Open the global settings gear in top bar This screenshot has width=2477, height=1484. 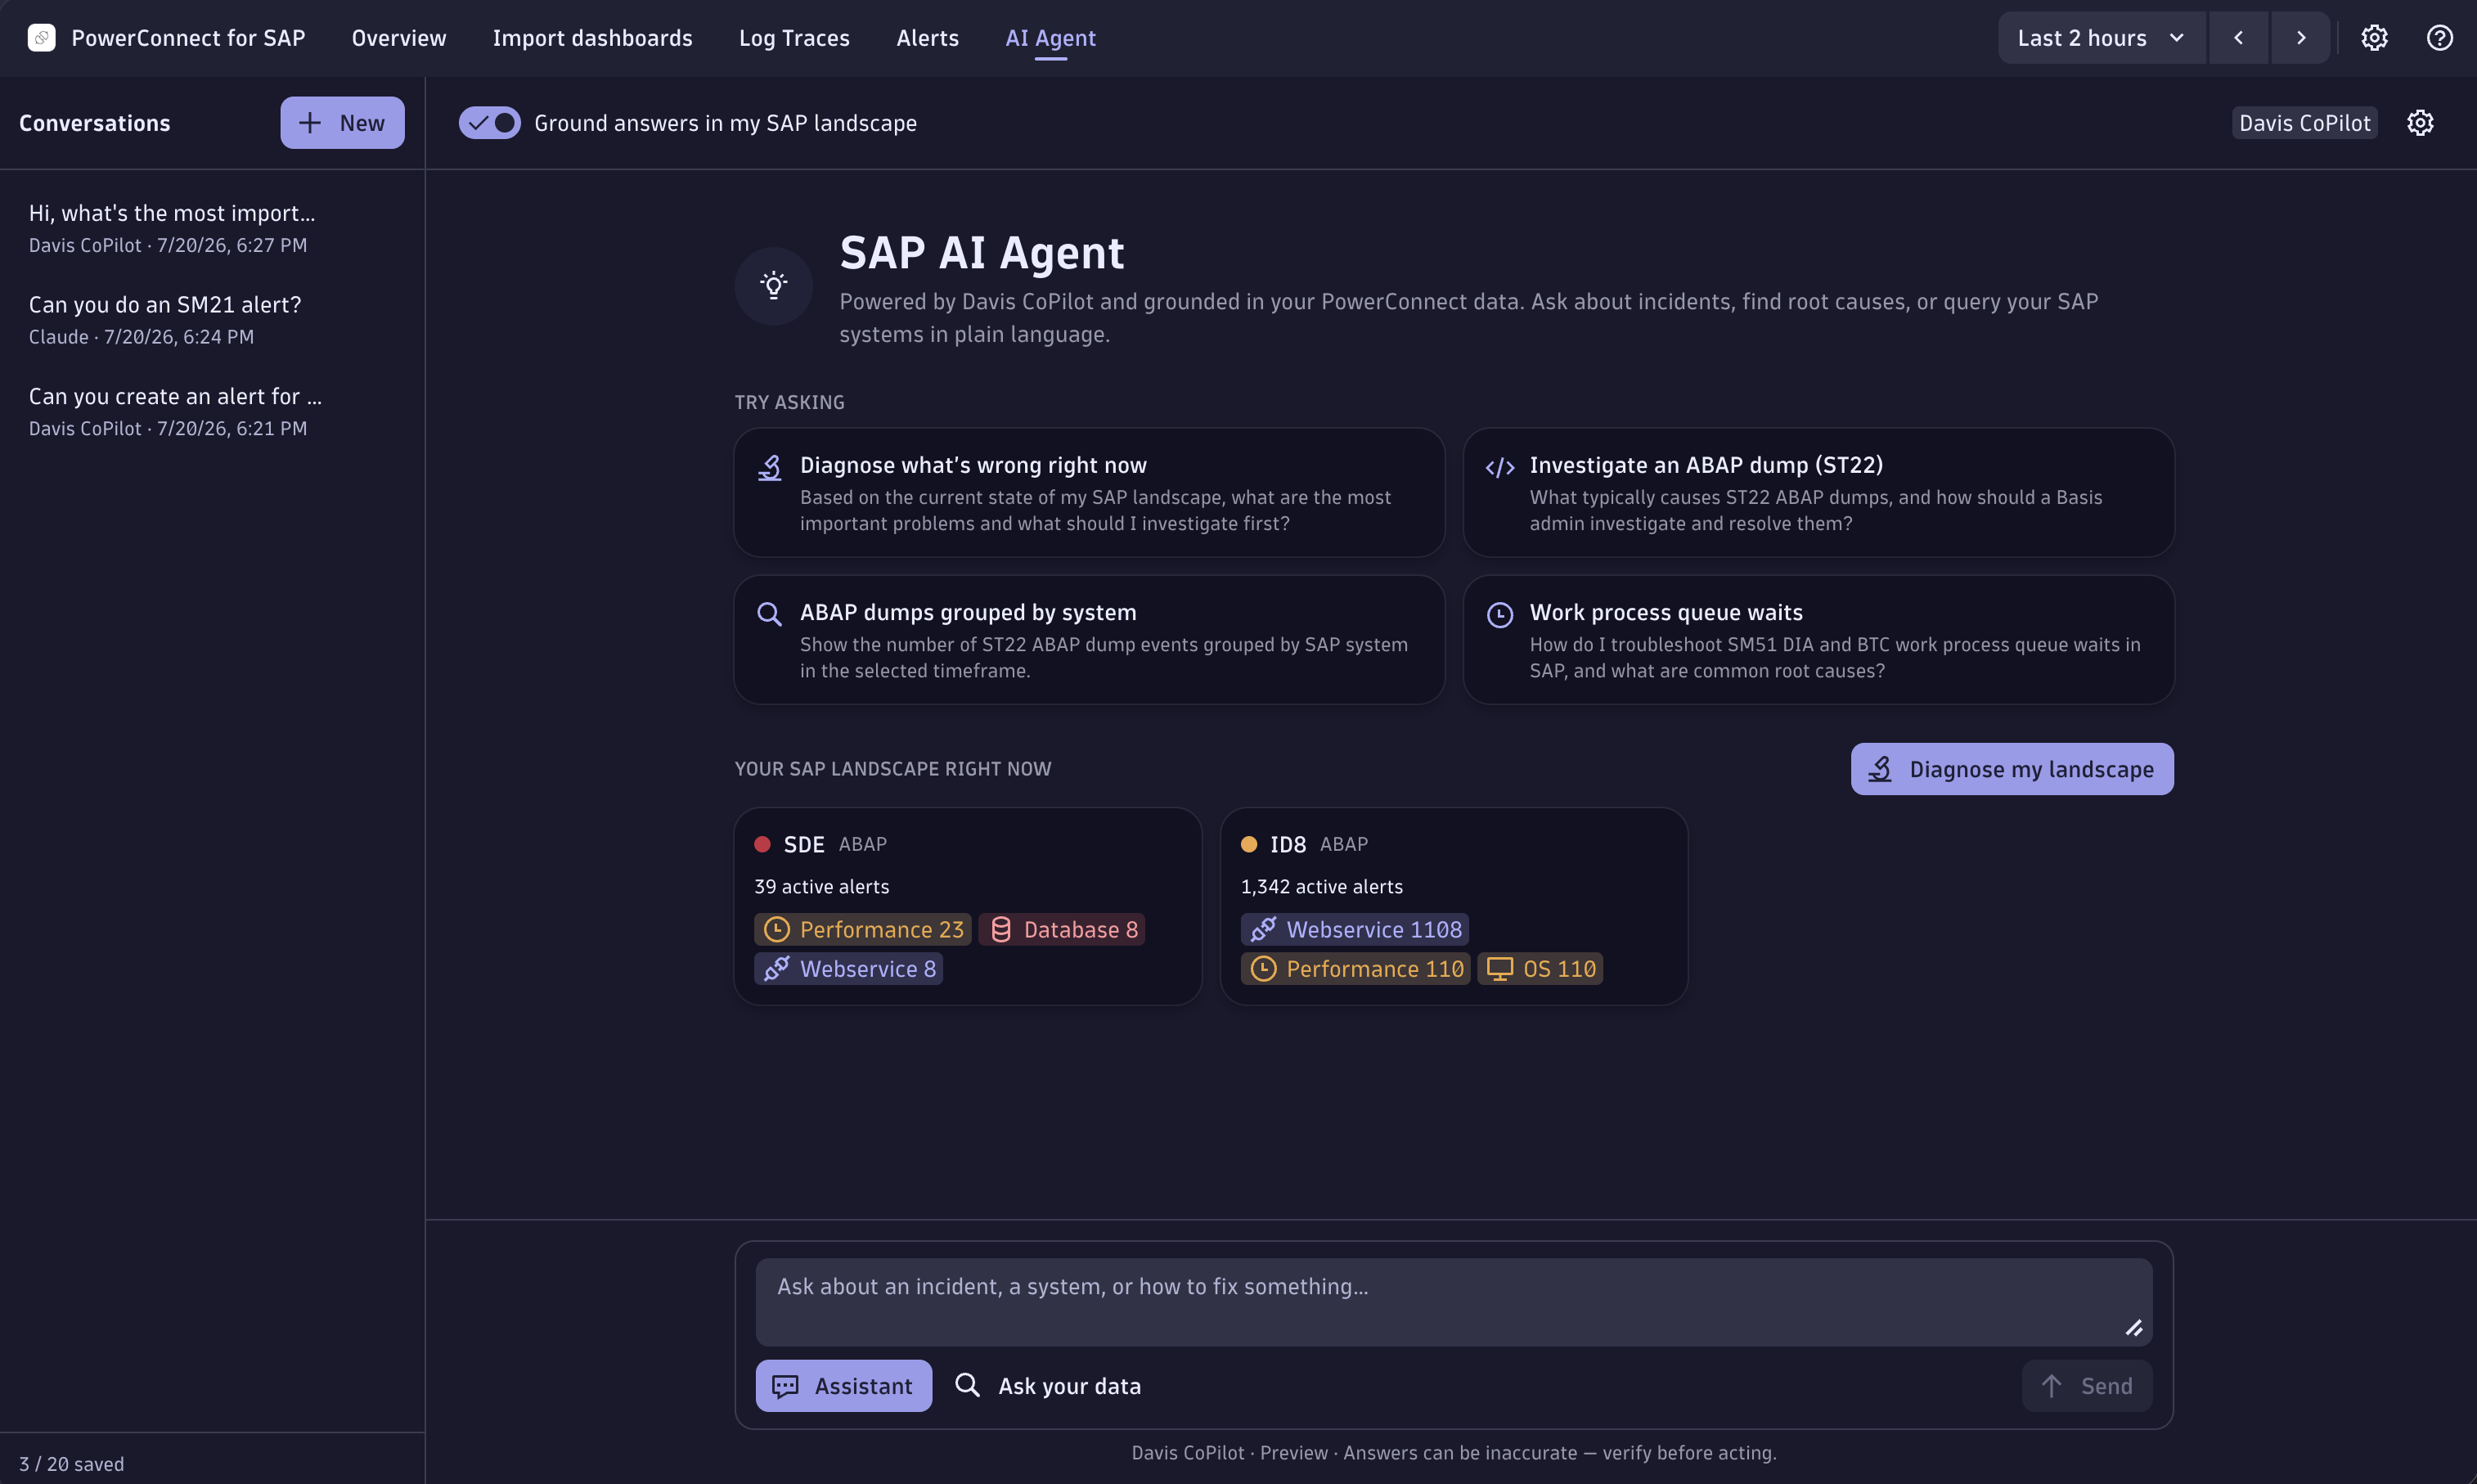pos(2374,38)
